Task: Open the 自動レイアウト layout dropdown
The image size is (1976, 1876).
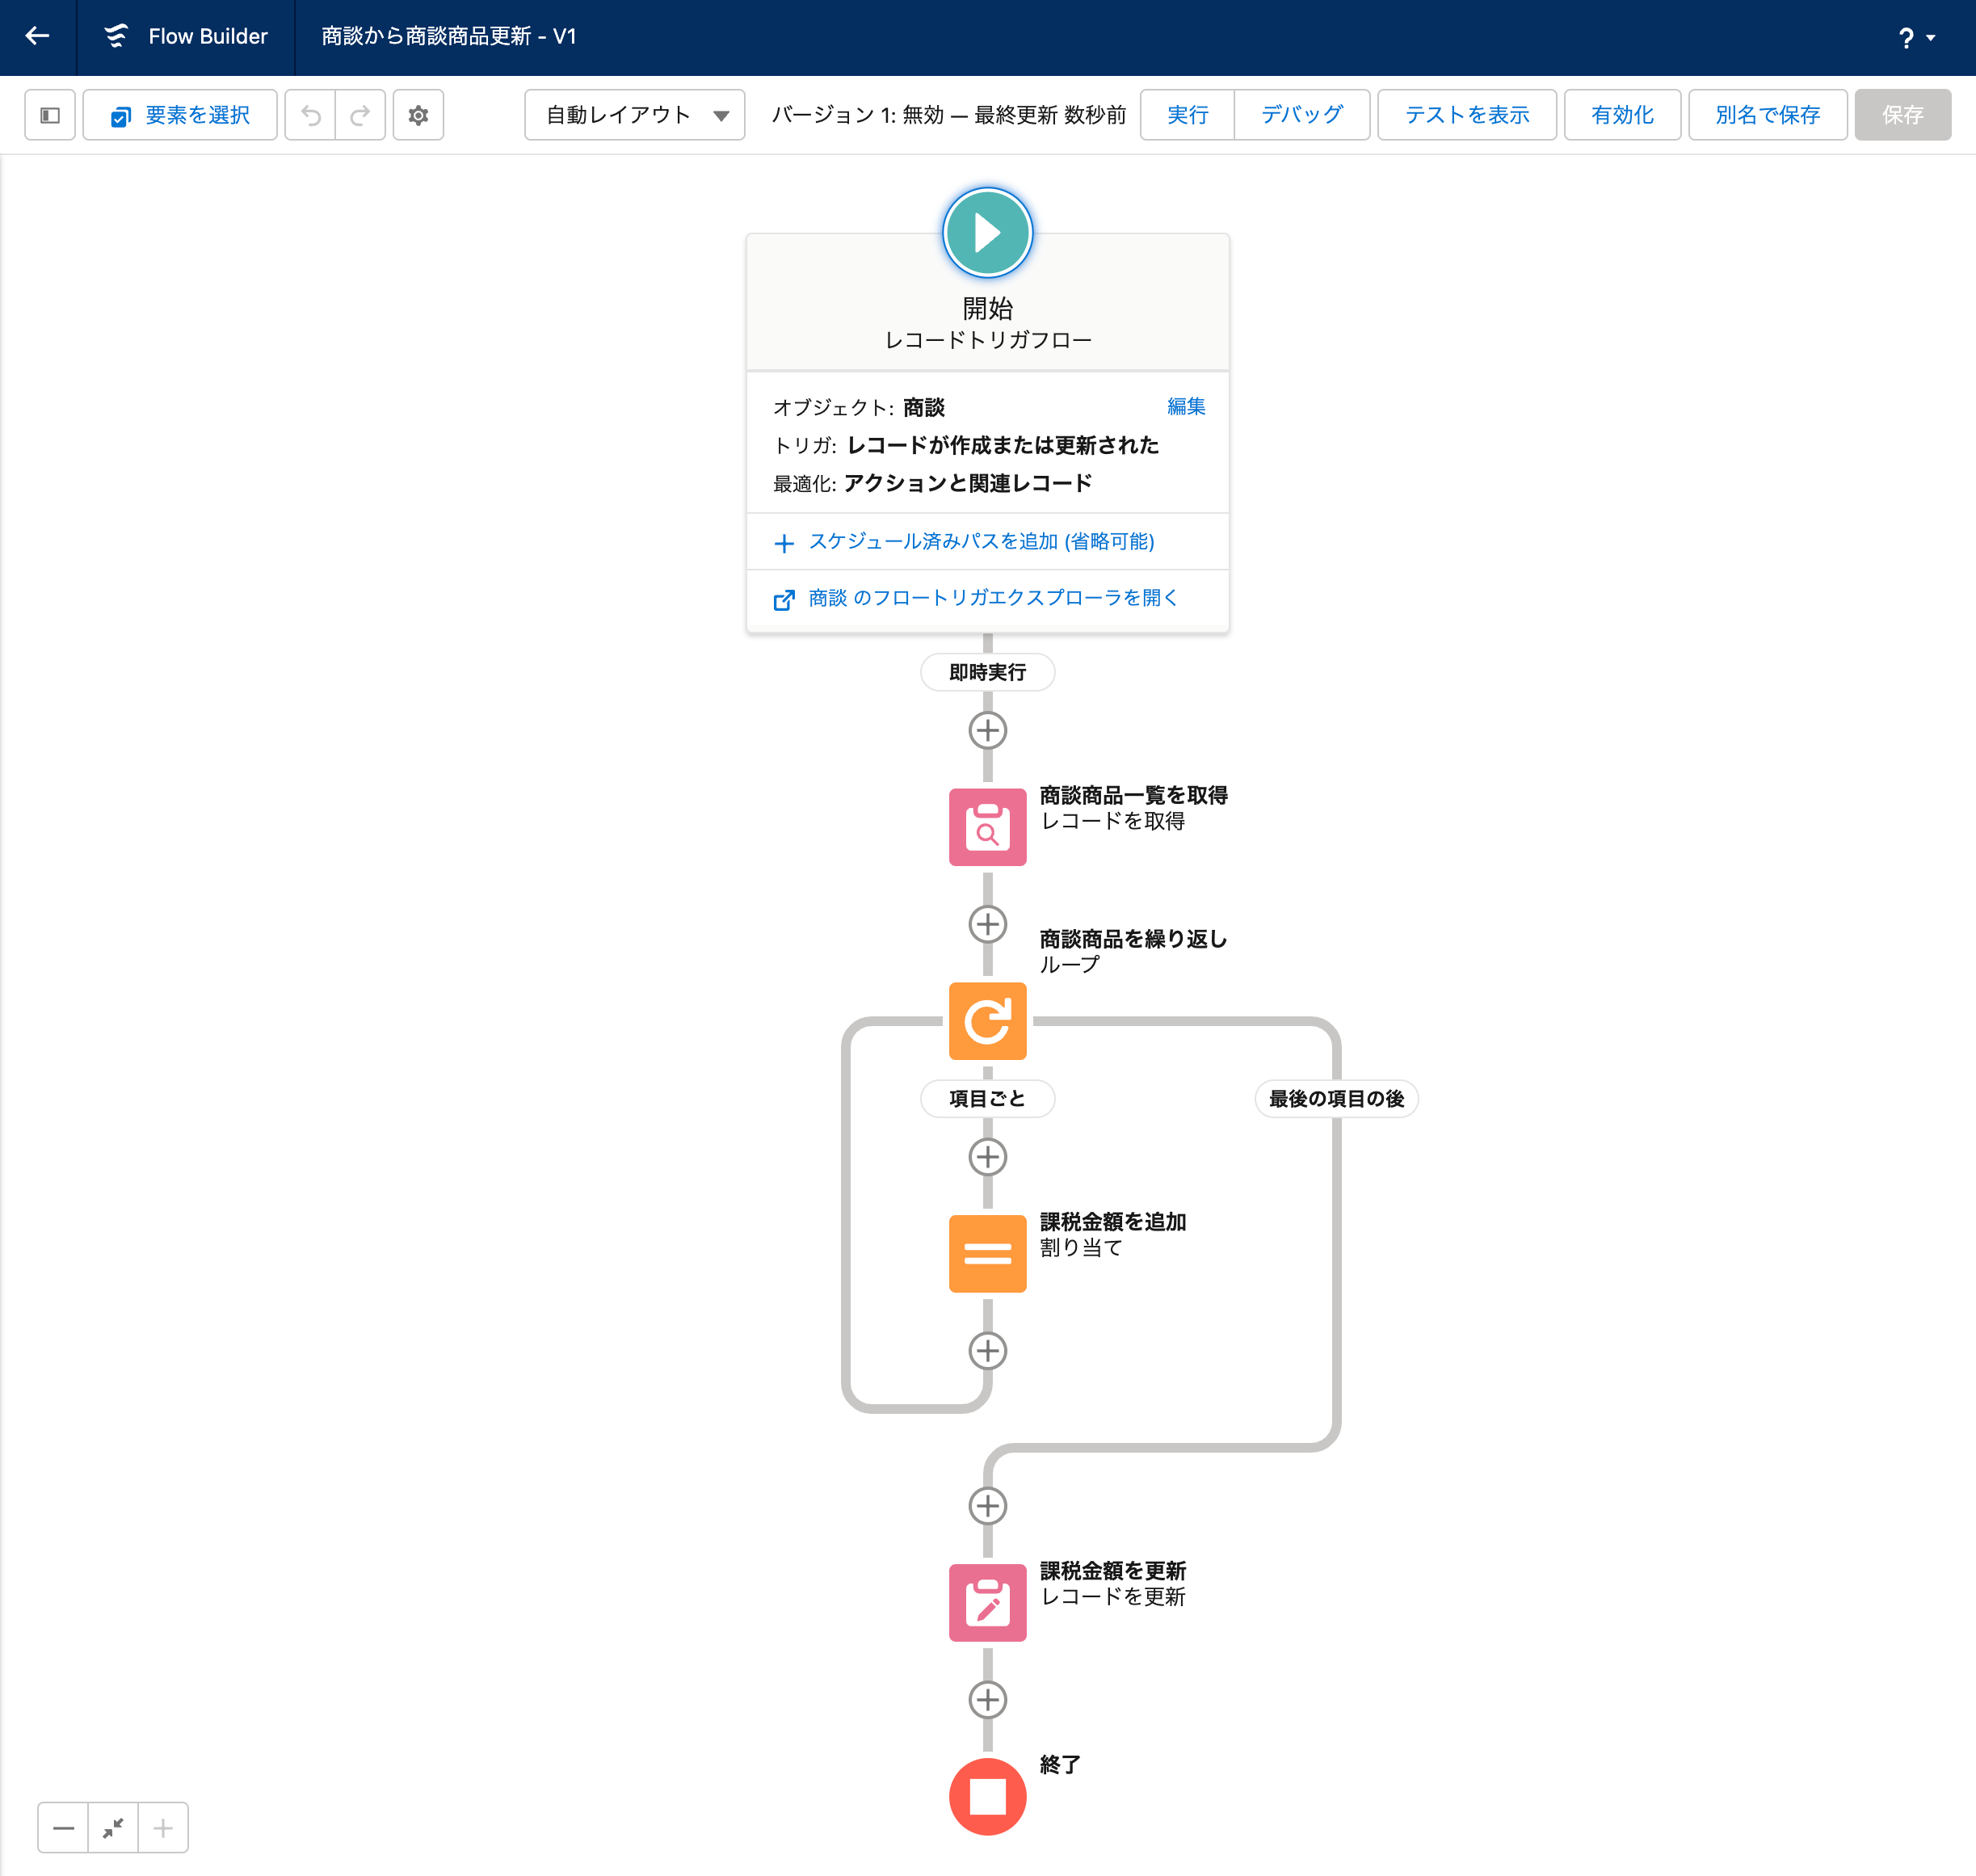Action: point(634,114)
